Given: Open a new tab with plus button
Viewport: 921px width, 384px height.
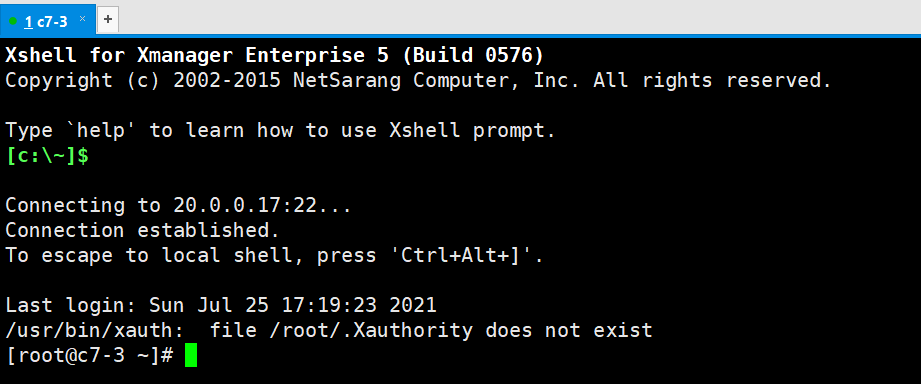Looking at the screenshot, I should pyautogui.click(x=107, y=19).
